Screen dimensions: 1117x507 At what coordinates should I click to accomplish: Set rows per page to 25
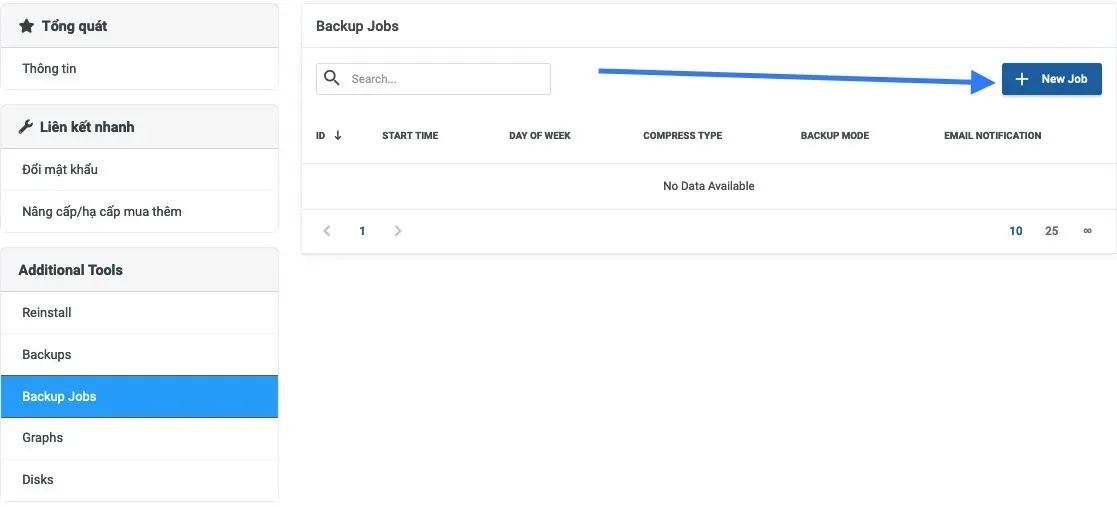(1051, 231)
